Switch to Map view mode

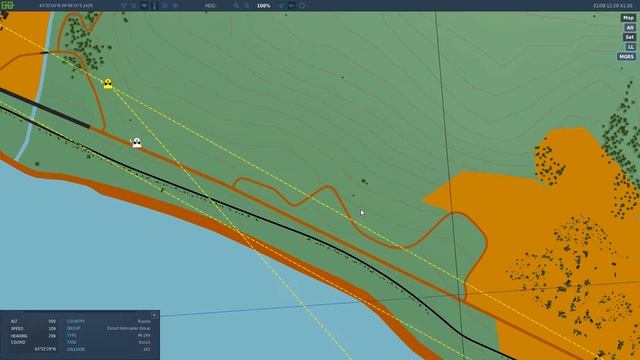(x=628, y=18)
